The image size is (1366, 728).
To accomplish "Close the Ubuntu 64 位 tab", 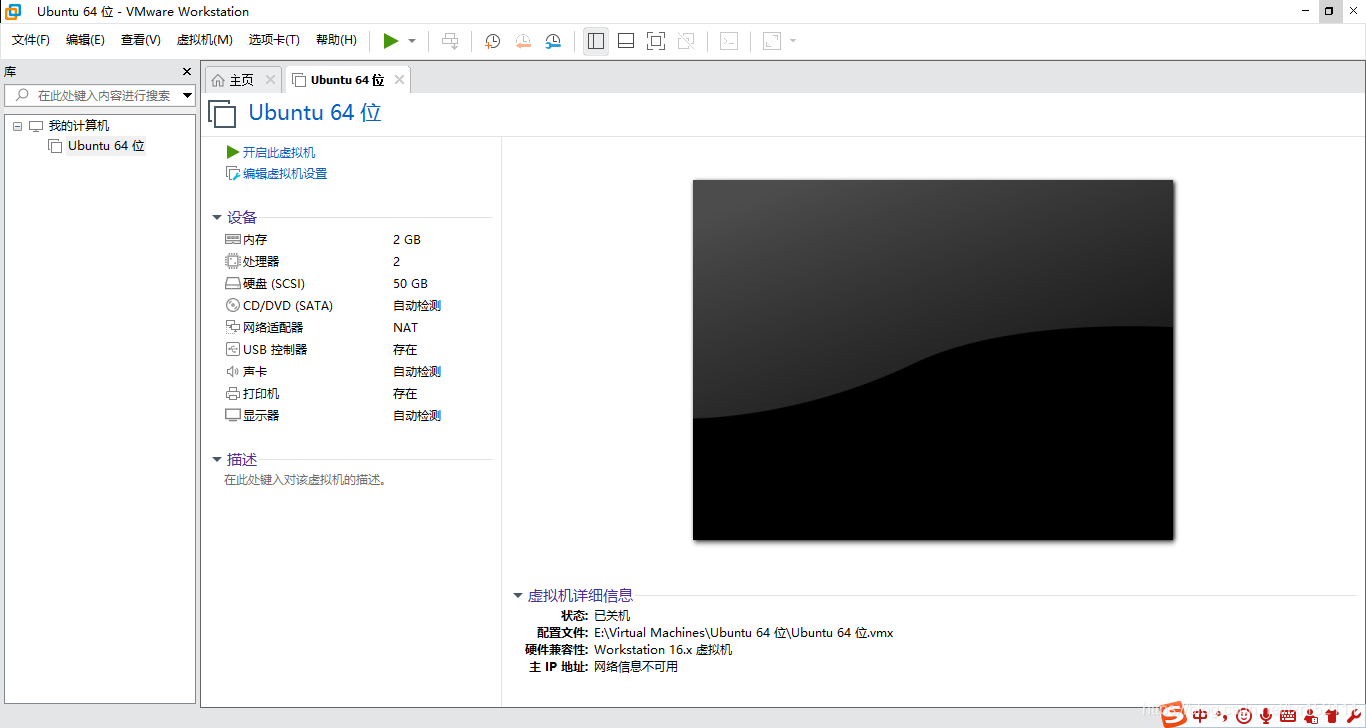I will click(x=399, y=80).
